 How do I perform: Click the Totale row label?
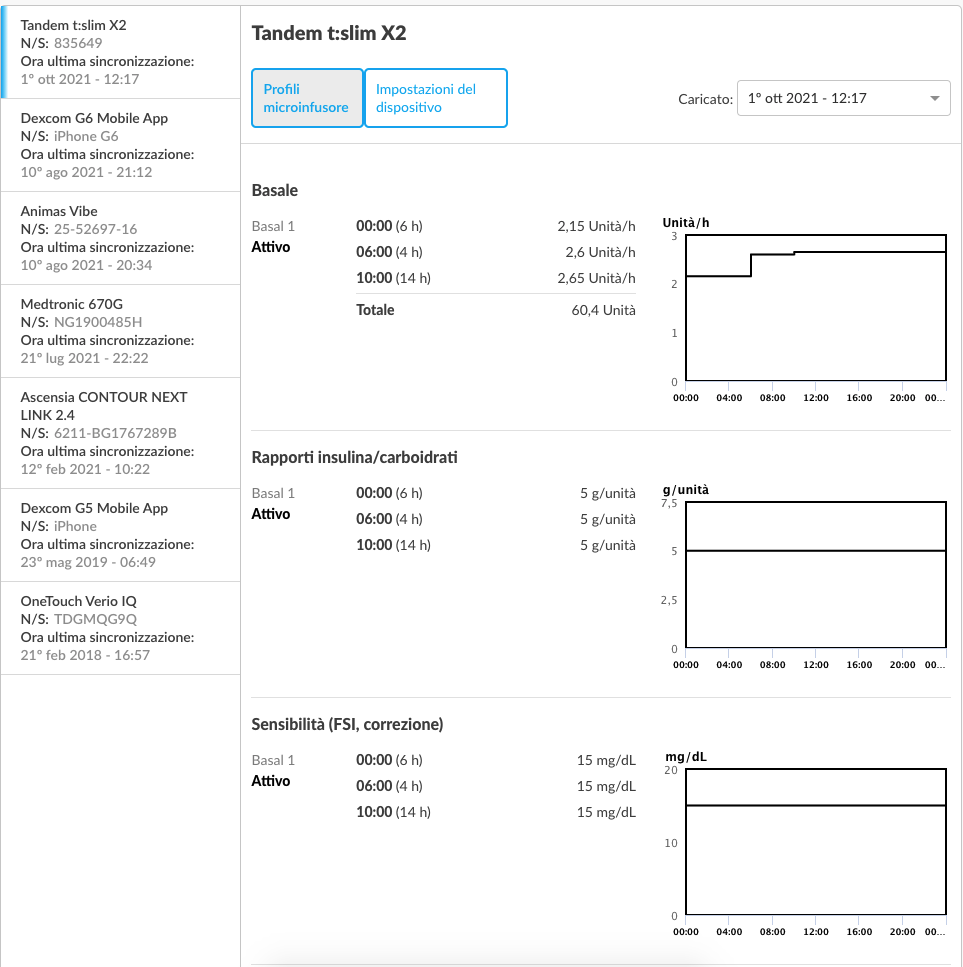tap(375, 310)
